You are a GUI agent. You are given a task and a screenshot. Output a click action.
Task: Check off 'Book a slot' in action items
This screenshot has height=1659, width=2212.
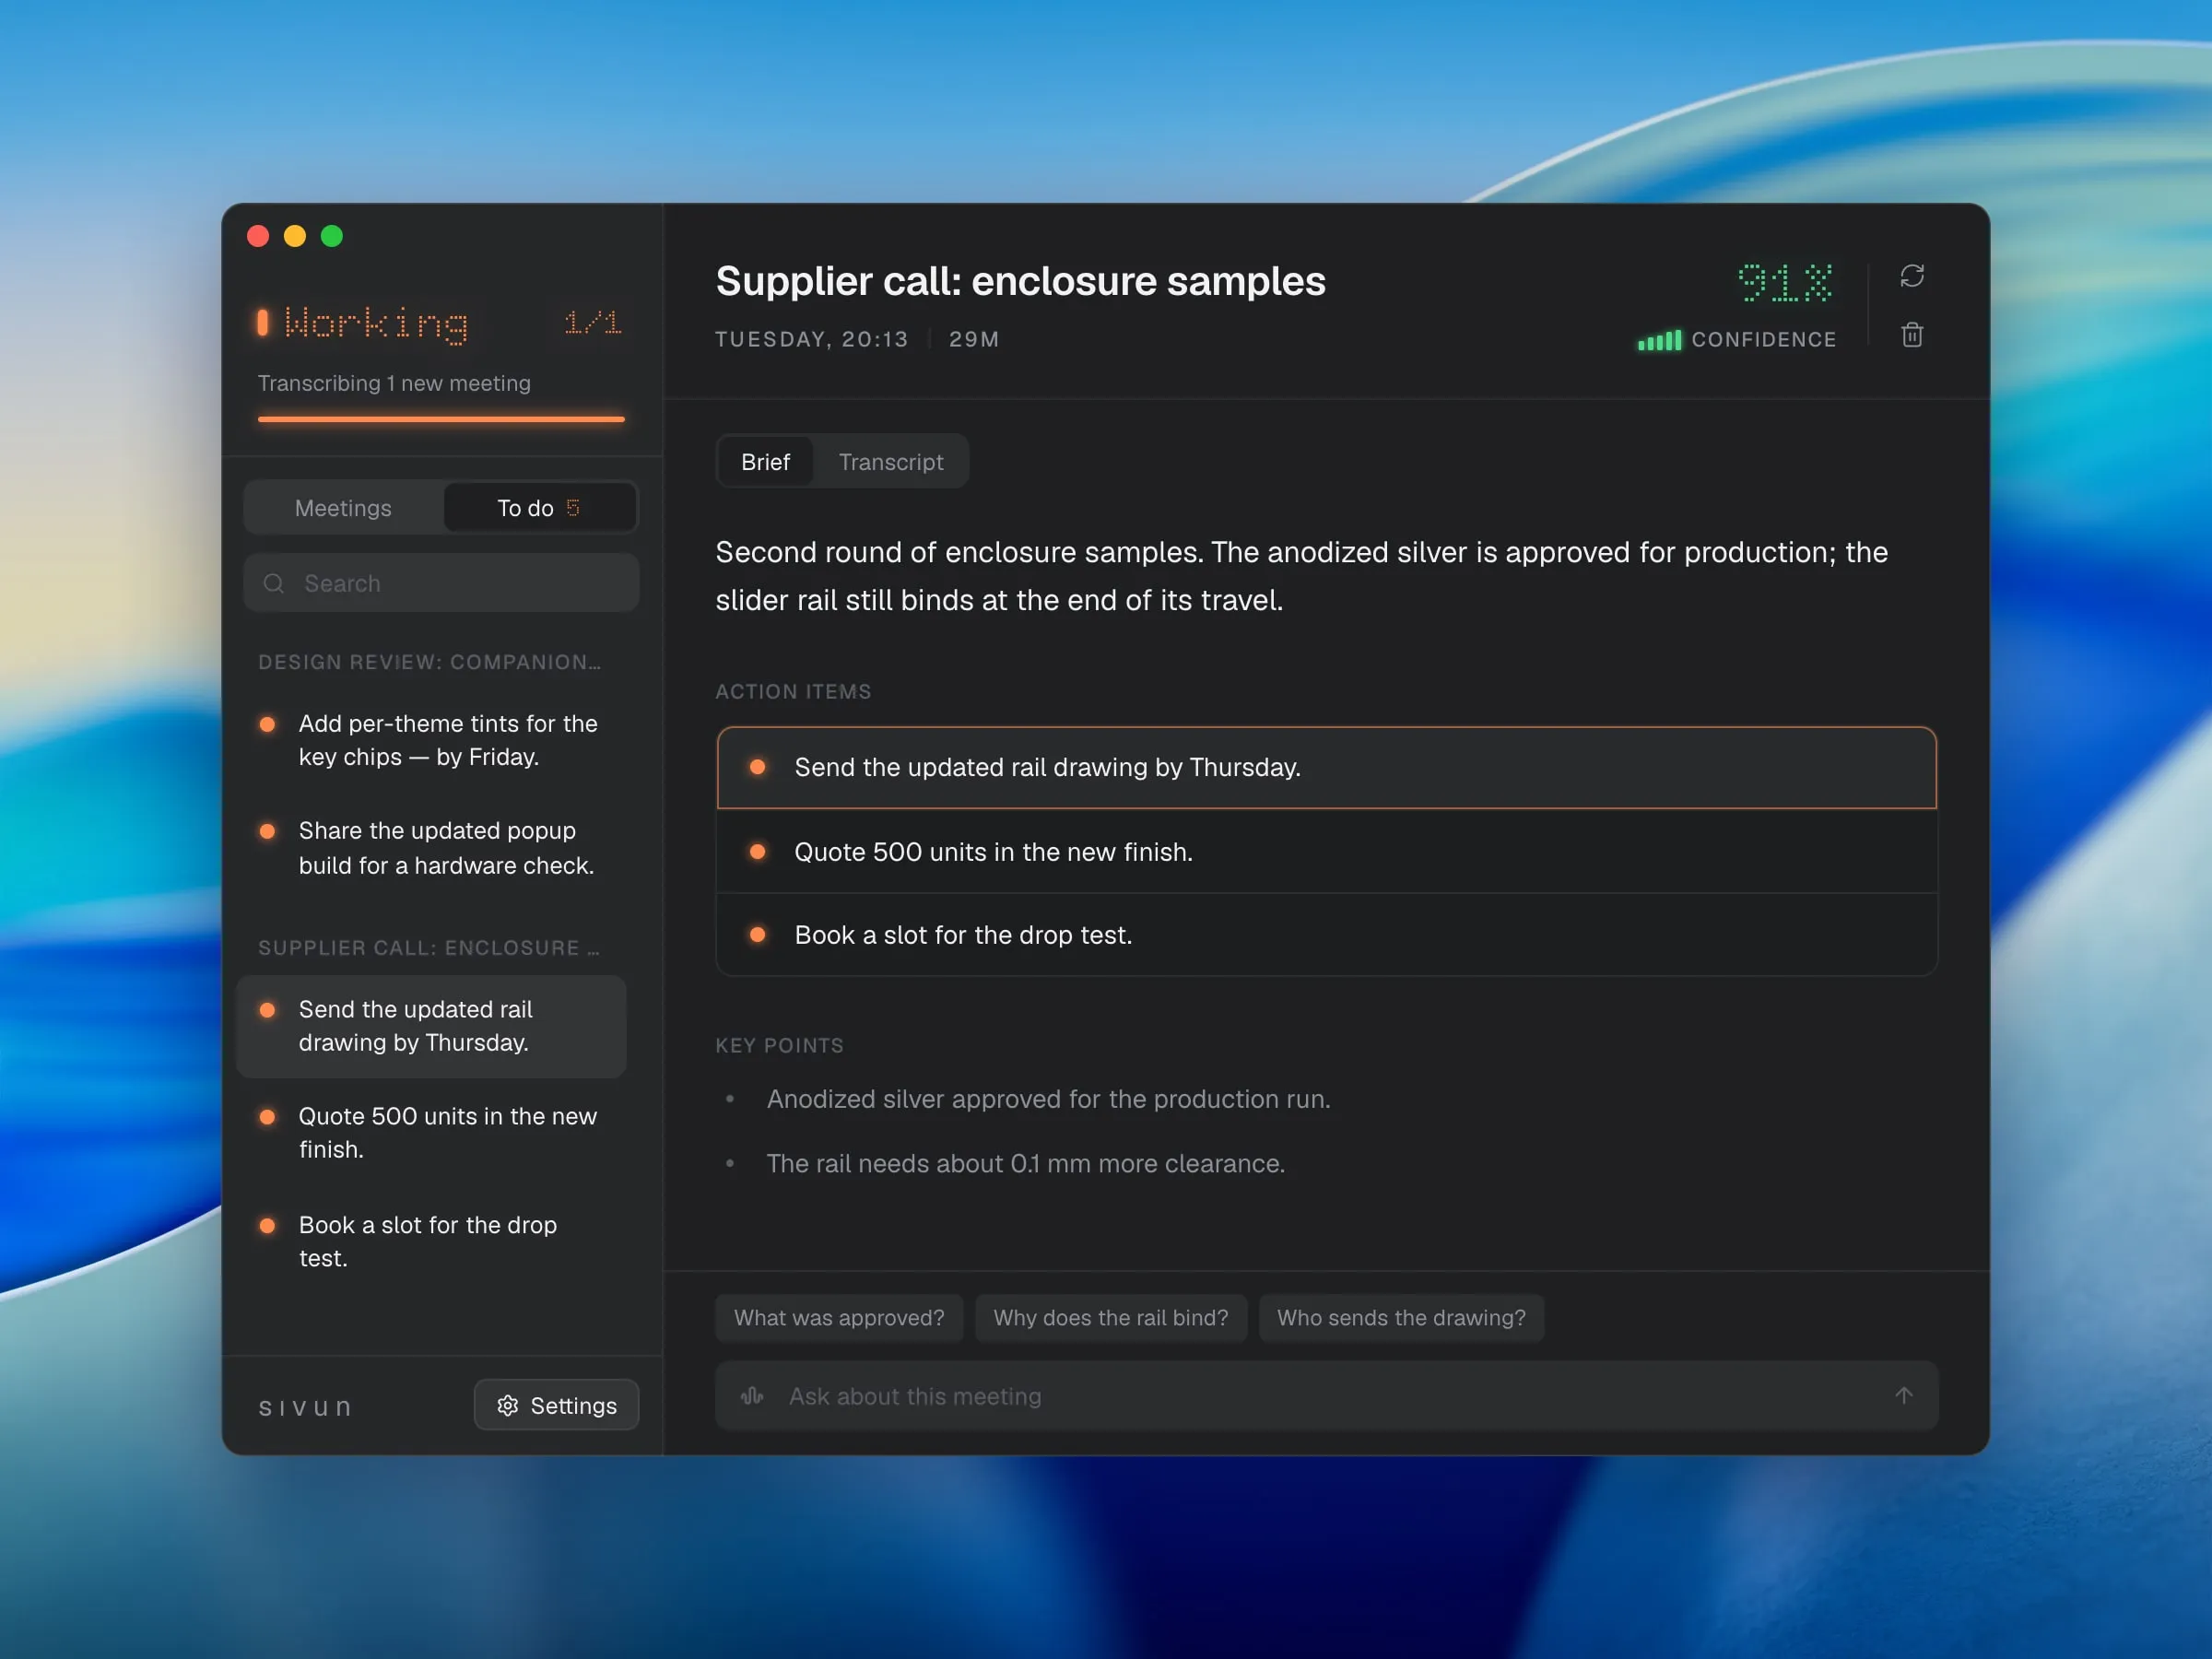pos(757,935)
